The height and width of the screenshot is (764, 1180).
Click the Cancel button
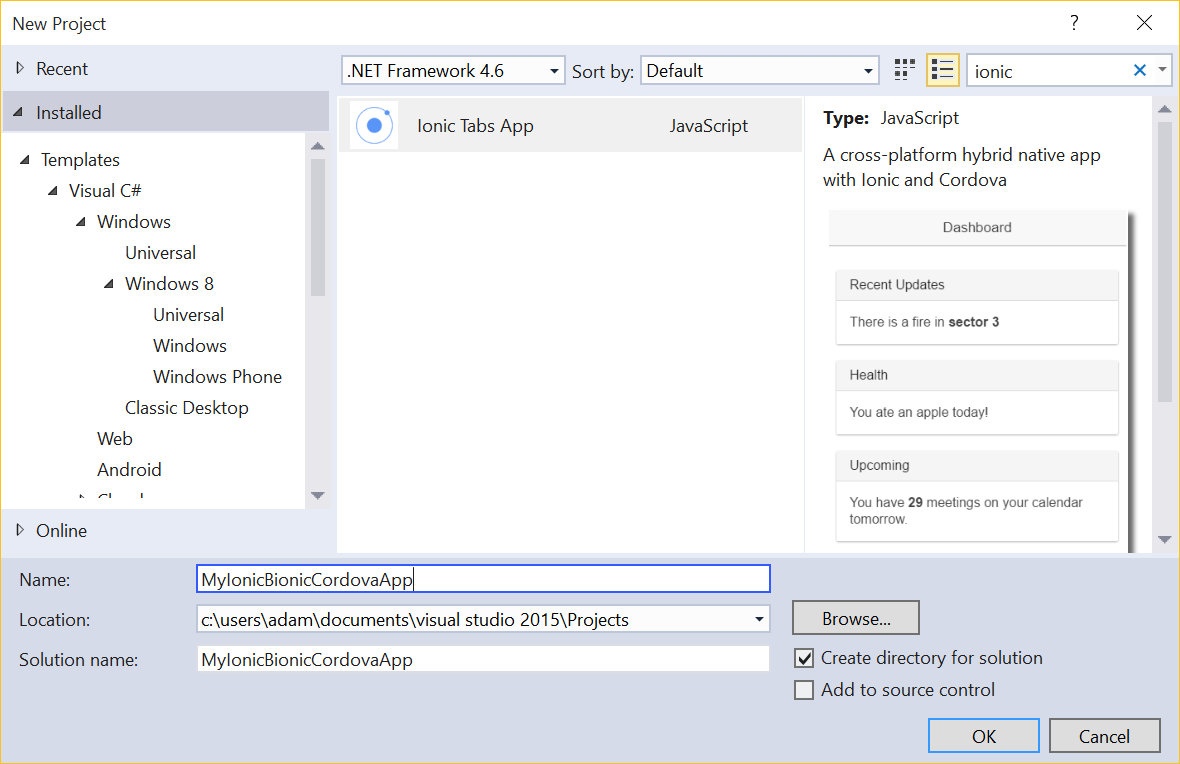(1104, 735)
